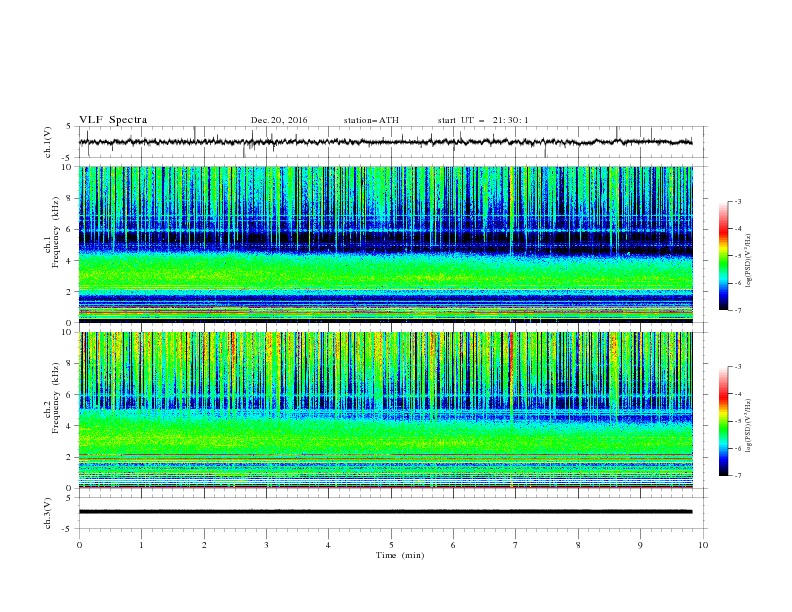Click the ch.2 spectrogram color scale bar
The height and width of the screenshot is (612, 792).
pyautogui.click(x=723, y=421)
